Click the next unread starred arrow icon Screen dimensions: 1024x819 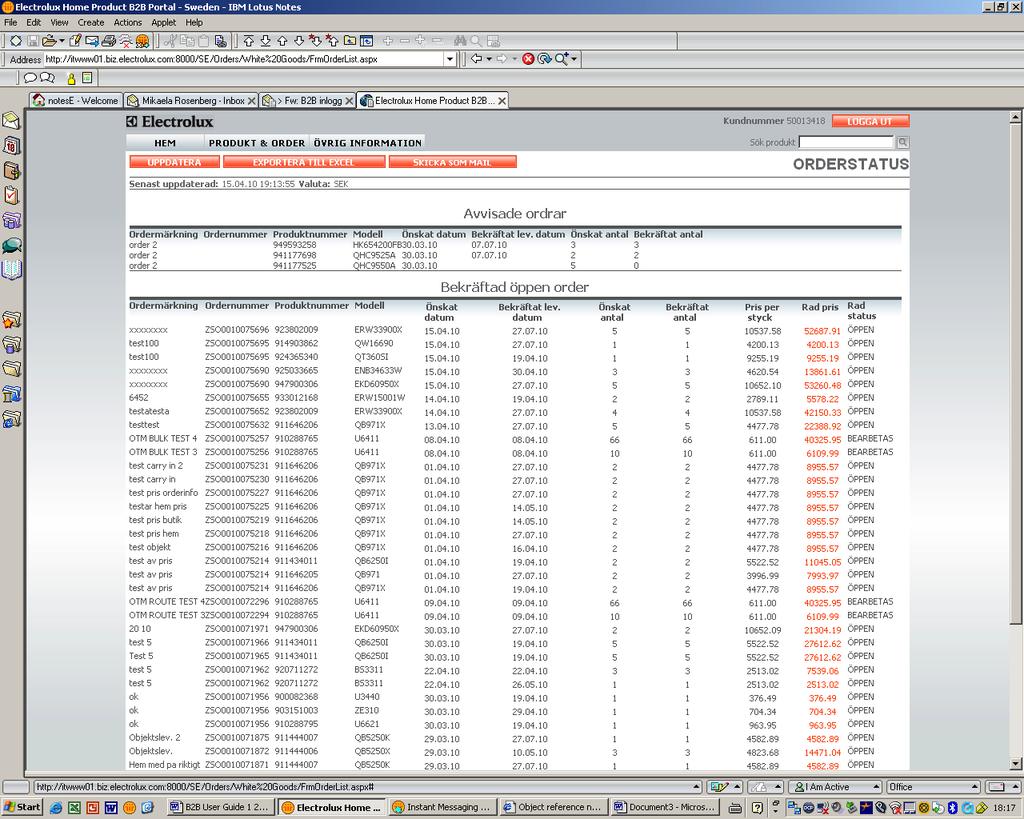[315, 40]
